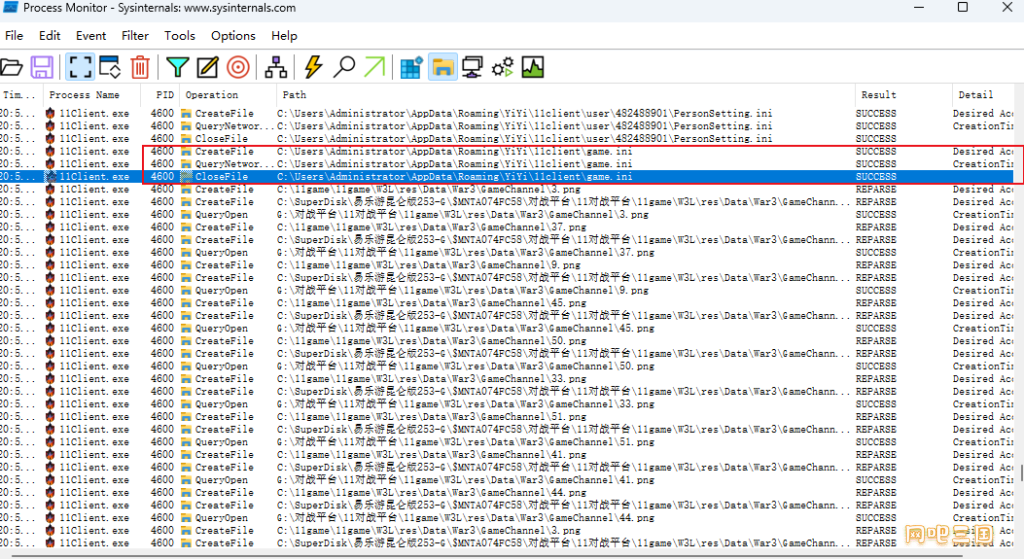The image size is (1024, 559).
Task: Click the lightning bolt Process Activity icon
Action: (313, 67)
